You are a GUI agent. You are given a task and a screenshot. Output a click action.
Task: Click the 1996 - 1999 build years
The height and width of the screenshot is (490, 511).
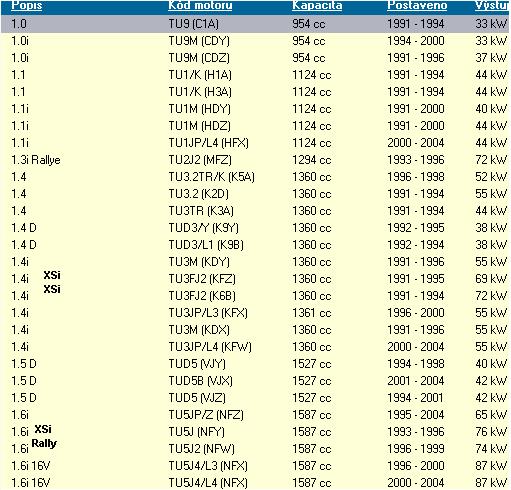pyautogui.click(x=416, y=449)
